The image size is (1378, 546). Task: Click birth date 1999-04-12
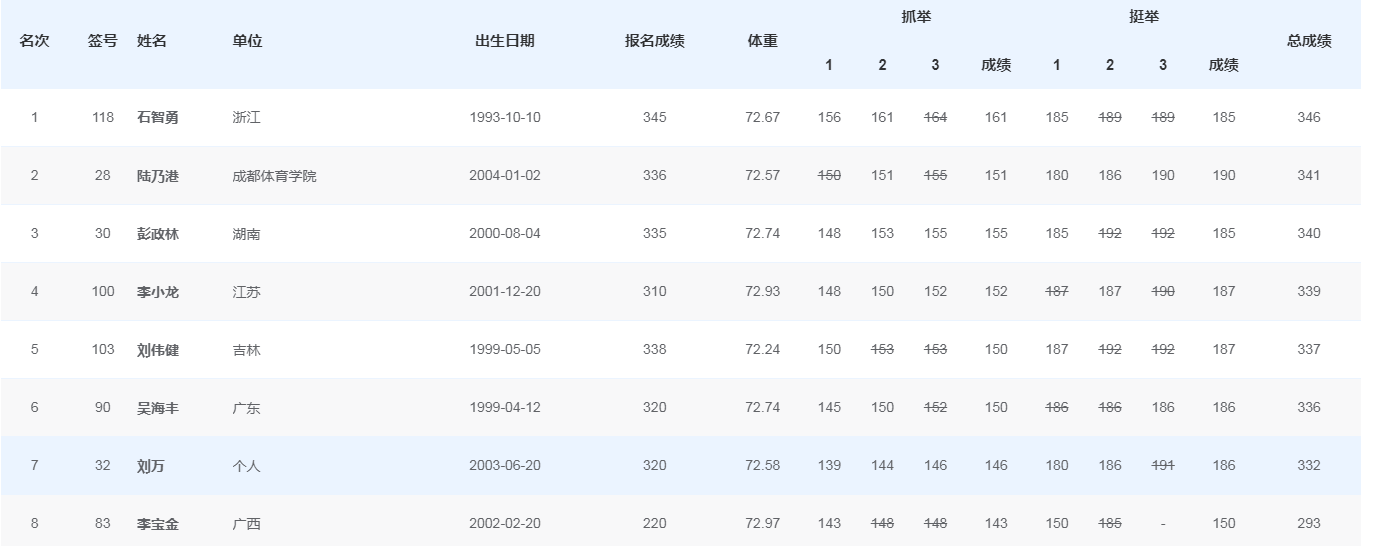click(x=505, y=407)
